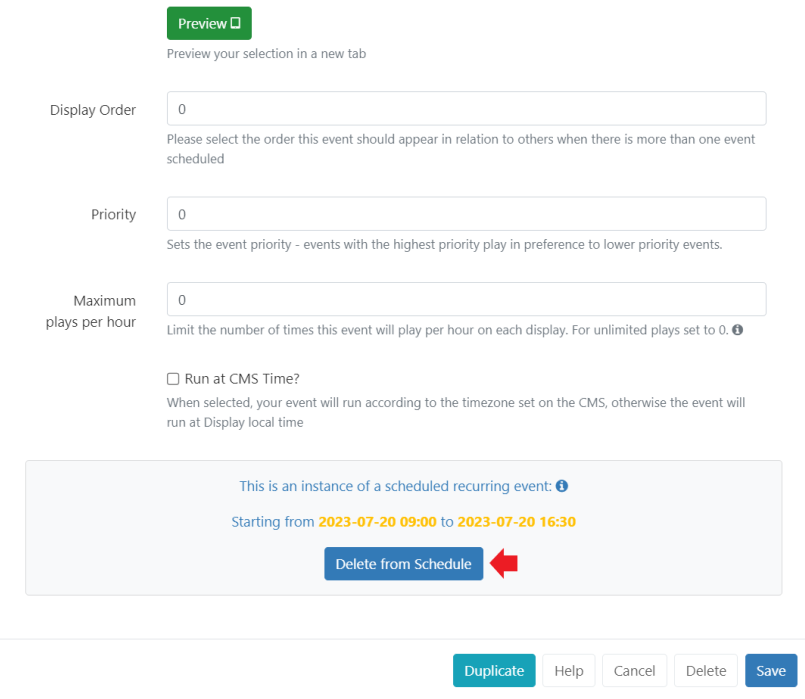Click the Priority label text
The height and width of the screenshot is (699, 805).
pos(113,214)
